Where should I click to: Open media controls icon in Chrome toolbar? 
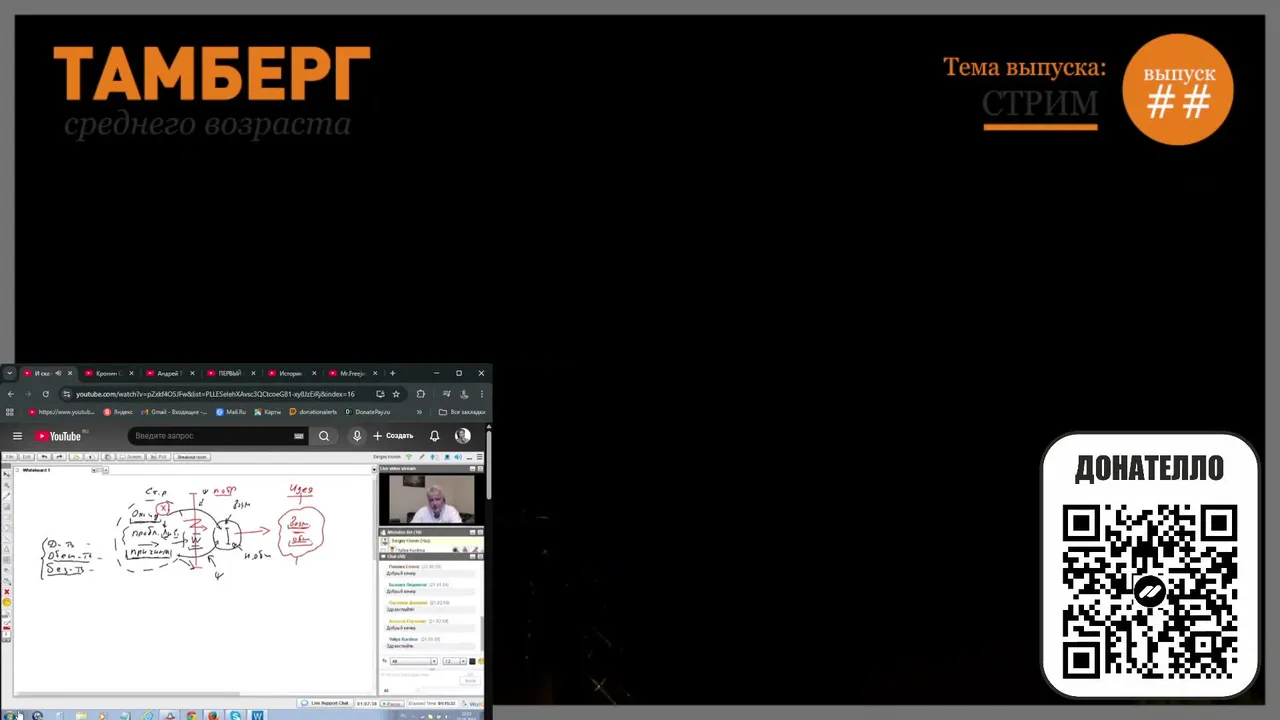point(446,394)
